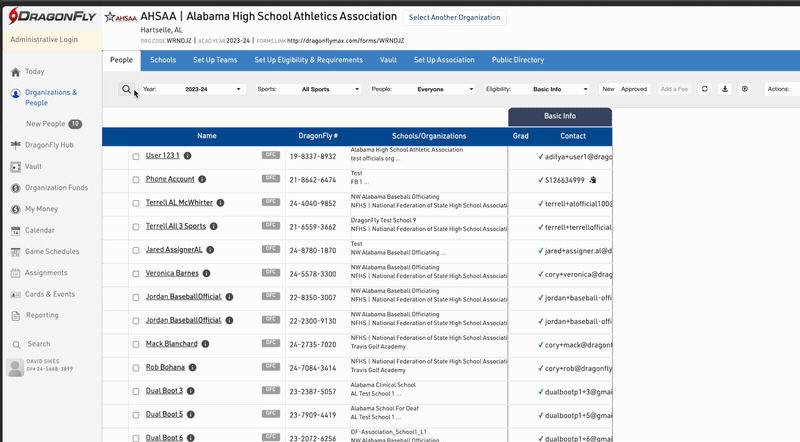Tick the checkbox next to Rob Bohana

[136, 367]
